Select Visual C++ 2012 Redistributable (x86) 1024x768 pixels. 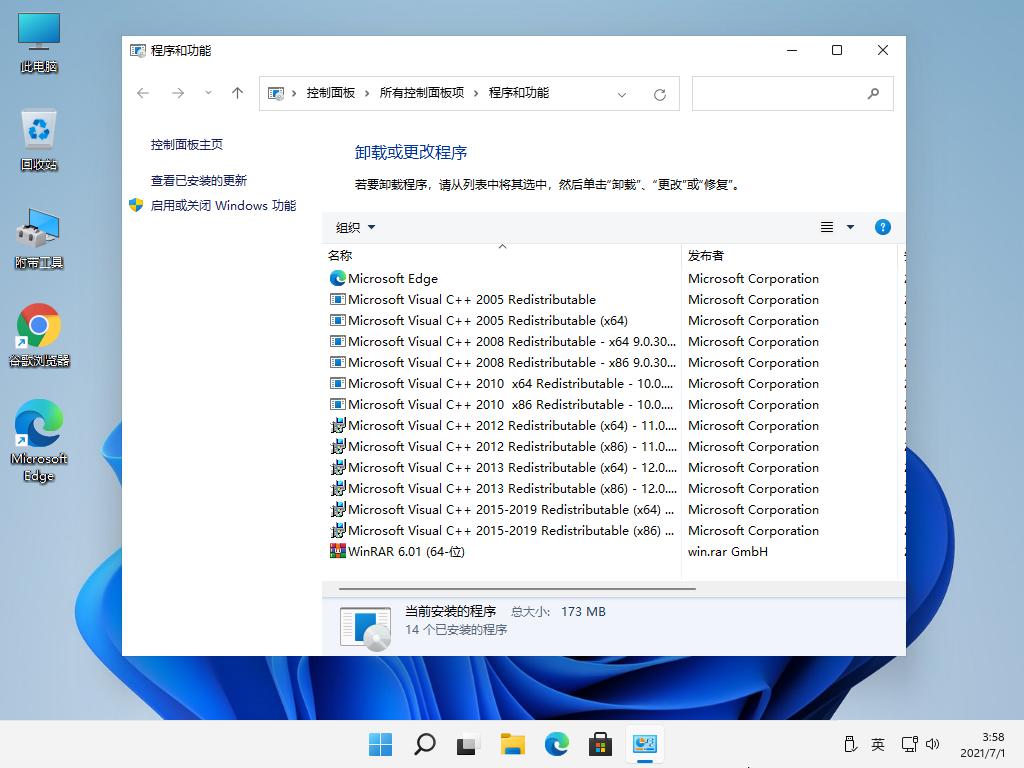502,446
